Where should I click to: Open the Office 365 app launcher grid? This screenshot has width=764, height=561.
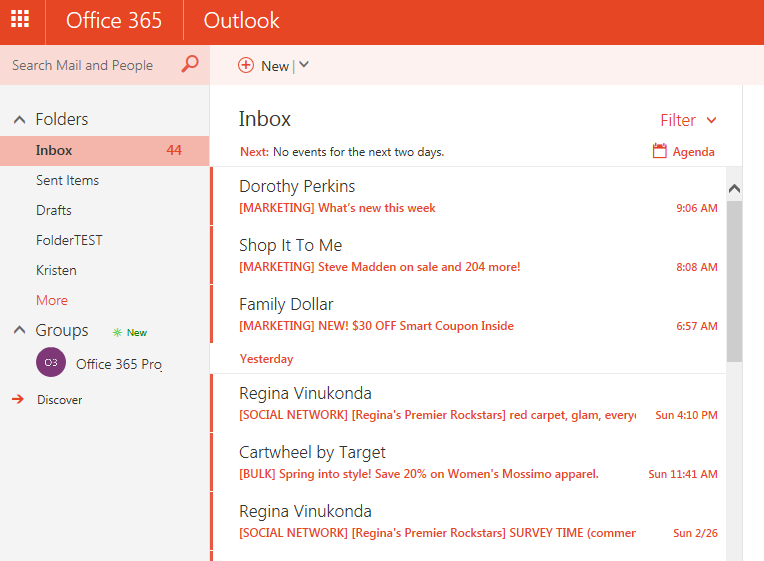pos(20,20)
